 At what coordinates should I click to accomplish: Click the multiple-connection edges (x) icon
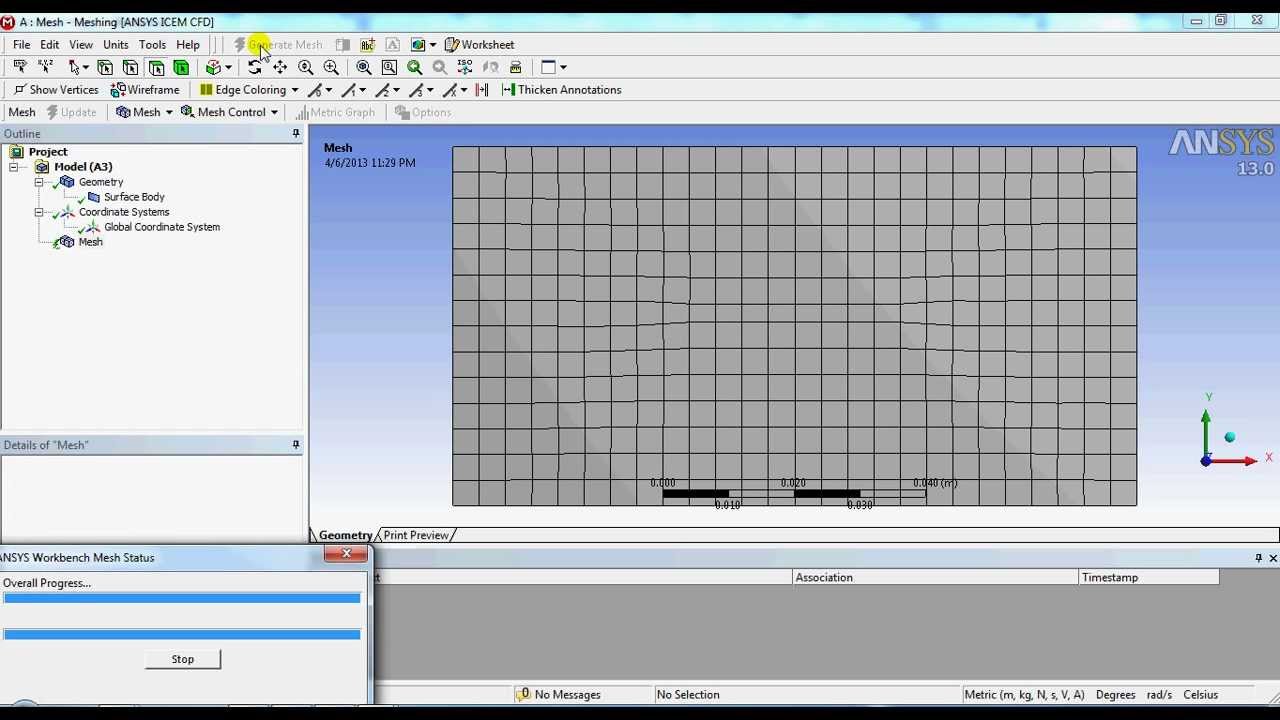click(x=450, y=90)
